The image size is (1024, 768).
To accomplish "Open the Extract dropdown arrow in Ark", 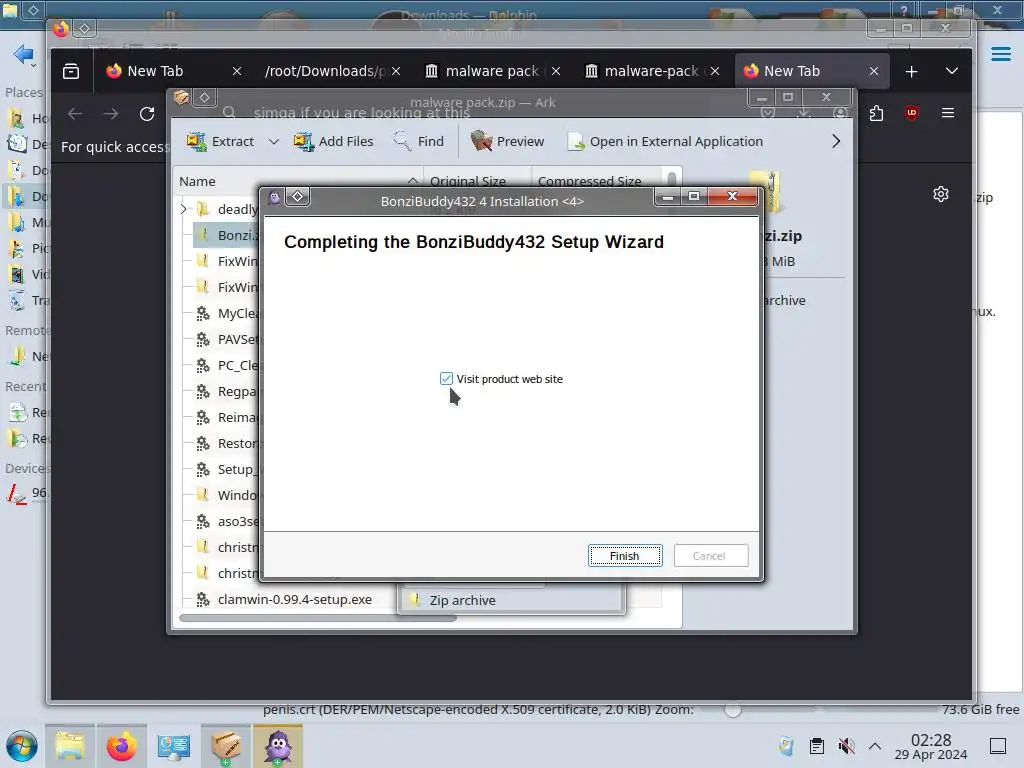I will [x=274, y=141].
